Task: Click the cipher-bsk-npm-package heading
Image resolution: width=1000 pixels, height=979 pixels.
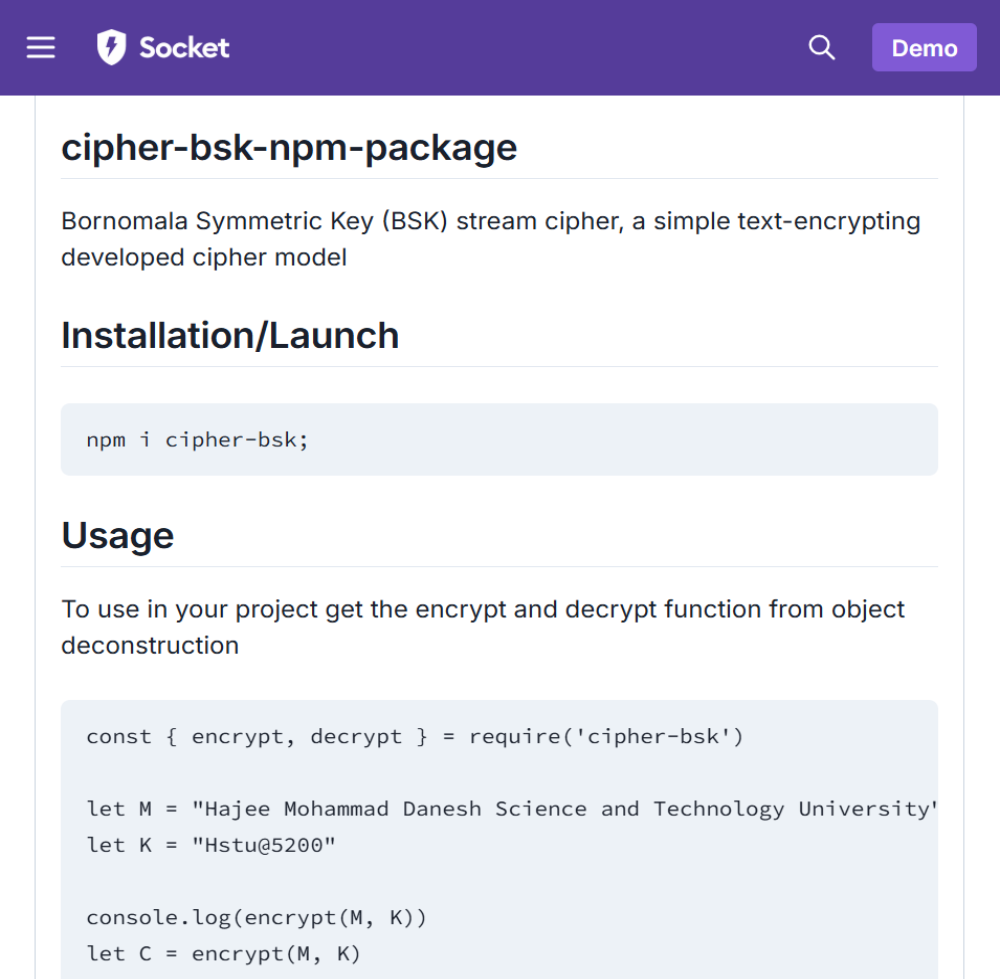Action: 289,147
